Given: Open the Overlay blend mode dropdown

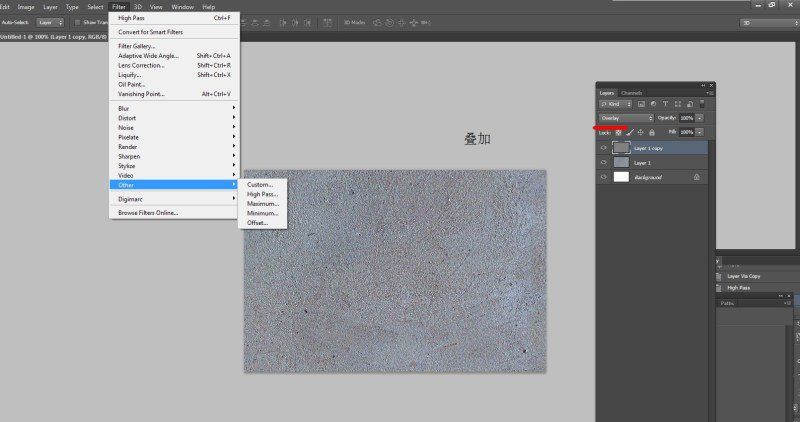Looking at the screenshot, I should click(x=626, y=118).
